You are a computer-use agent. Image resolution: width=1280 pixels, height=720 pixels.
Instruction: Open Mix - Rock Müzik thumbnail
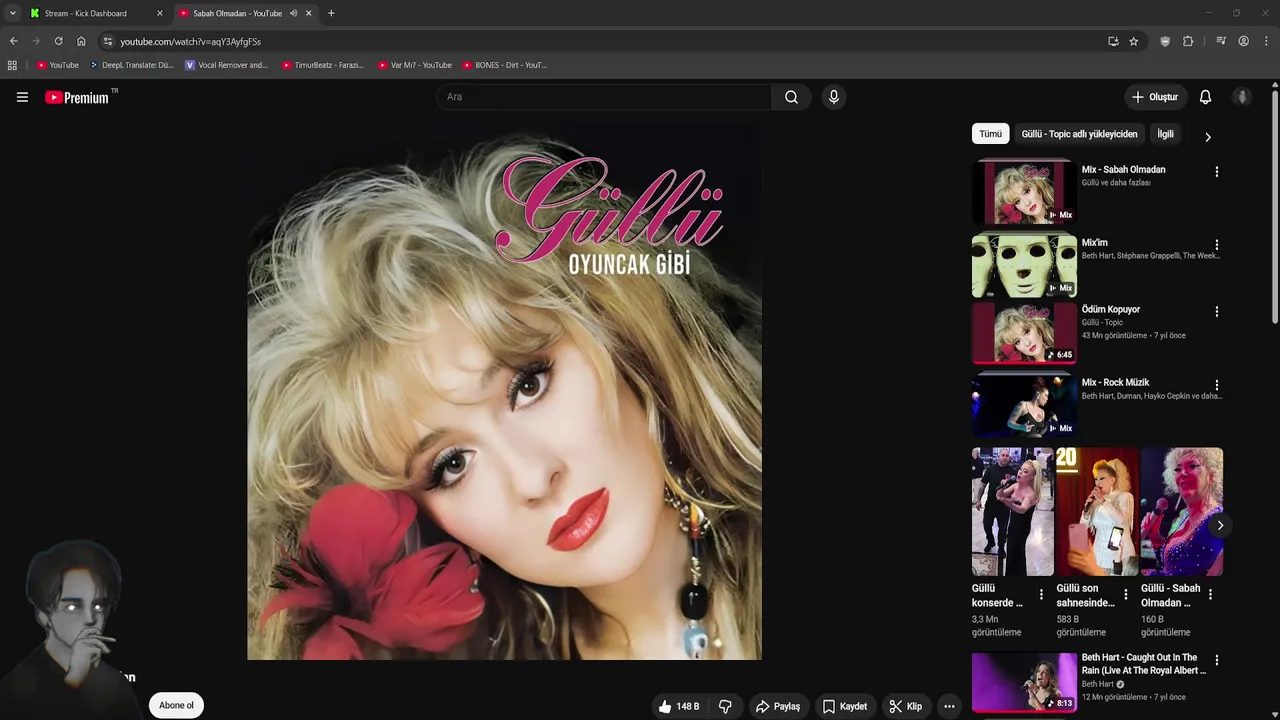pyautogui.click(x=1024, y=405)
